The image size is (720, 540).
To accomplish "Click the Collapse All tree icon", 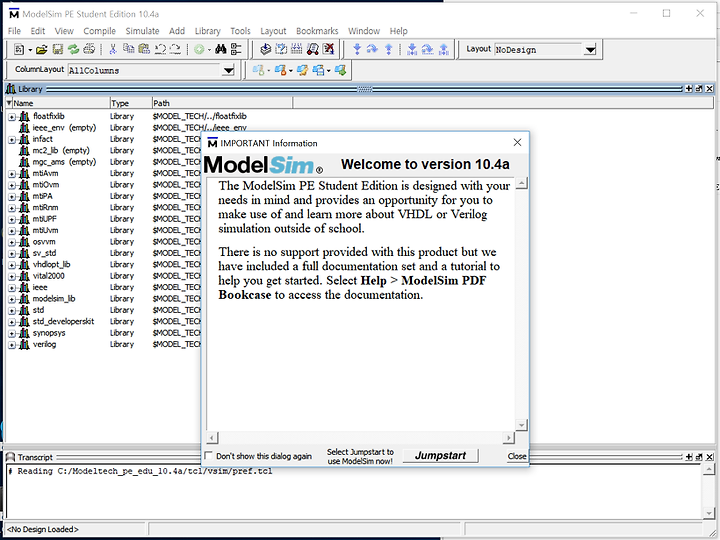I will coord(236,49).
